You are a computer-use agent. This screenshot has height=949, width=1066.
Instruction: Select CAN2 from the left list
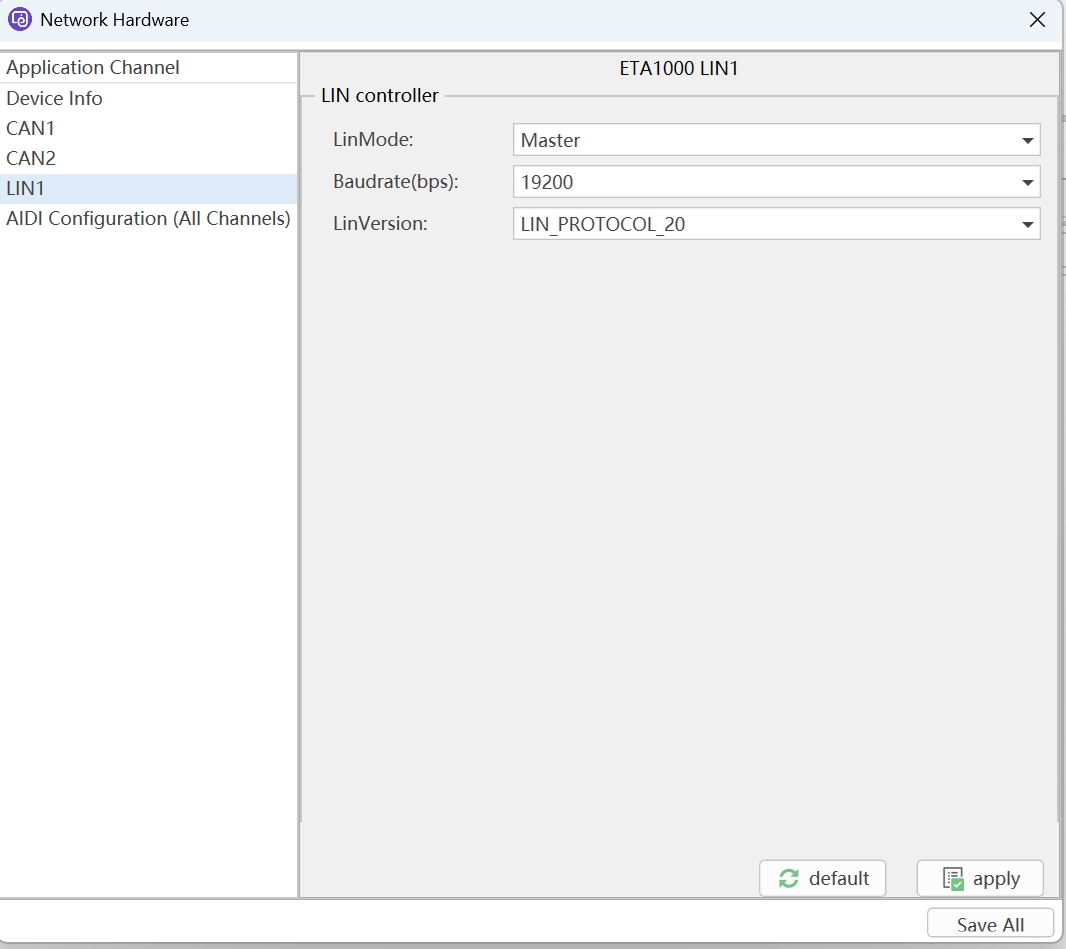(31, 158)
